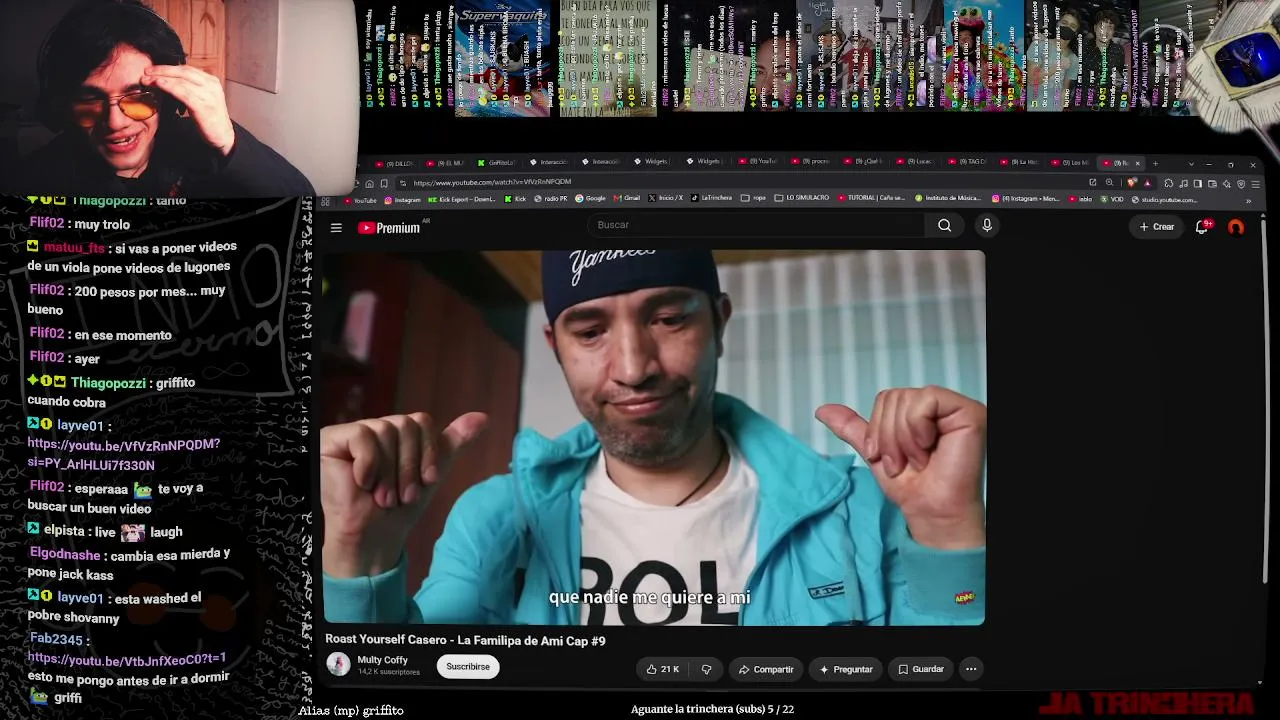Click the Preguntar button

click(x=846, y=669)
